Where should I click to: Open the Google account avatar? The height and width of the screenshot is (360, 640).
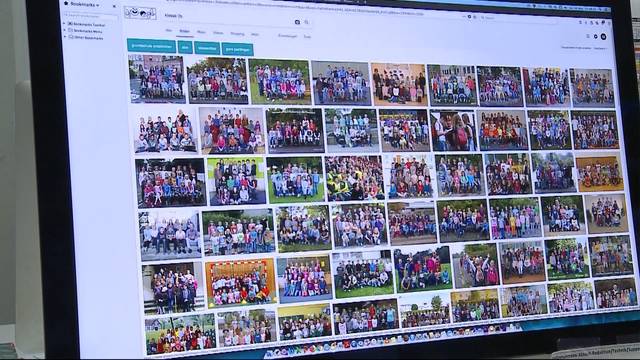[x=603, y=37]
